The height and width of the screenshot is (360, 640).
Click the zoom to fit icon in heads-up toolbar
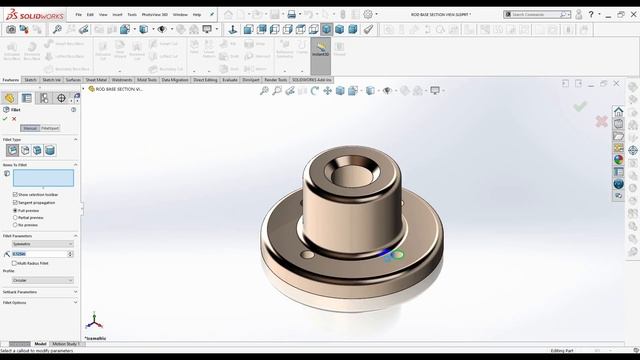coord(264,91)
